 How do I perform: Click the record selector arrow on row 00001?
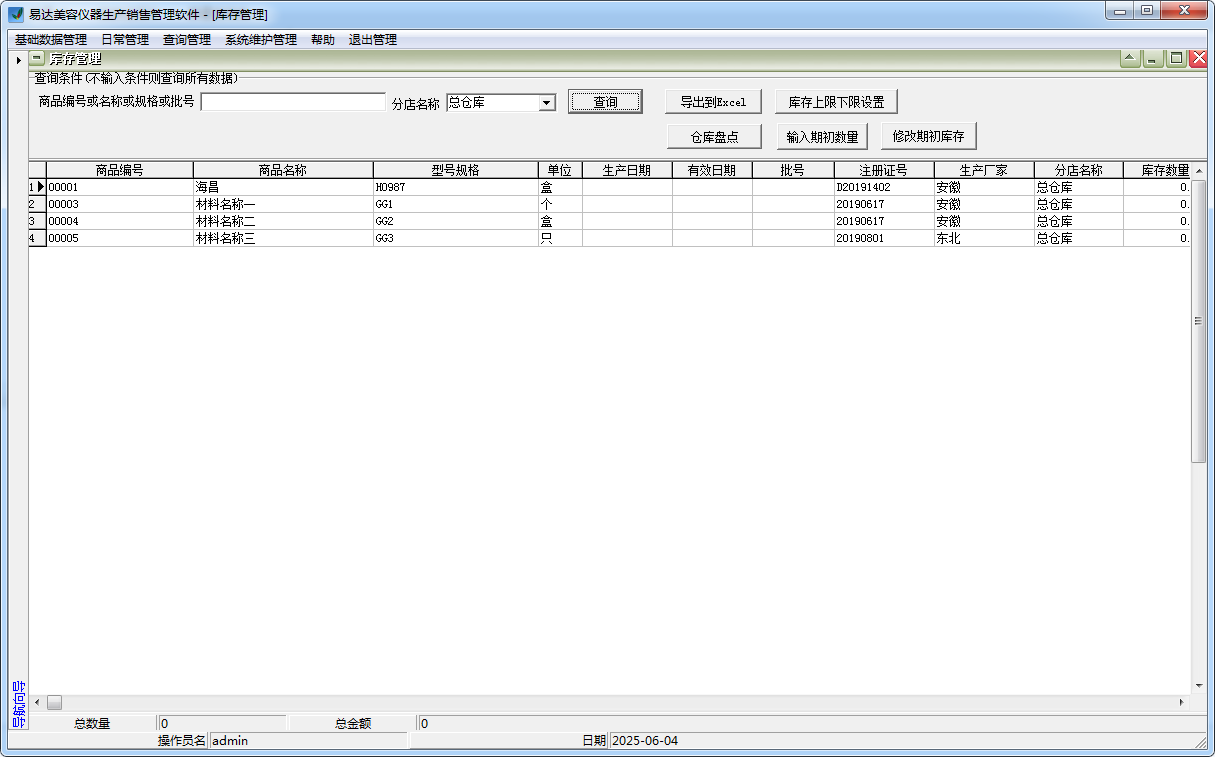click(38, 187)
